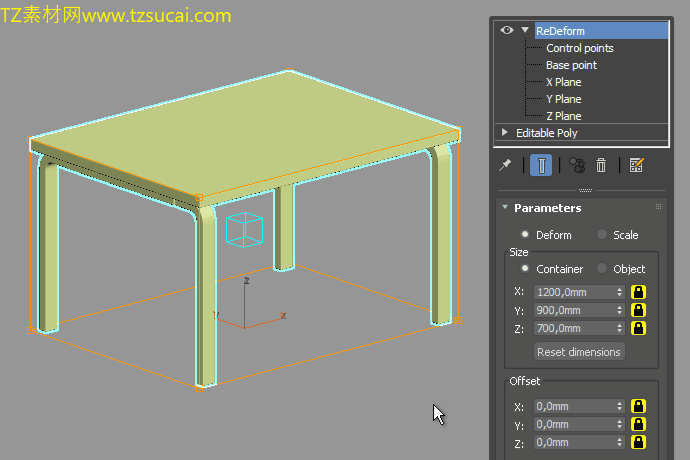Click Size Z value field 700,0mm
This screenshot has height=460, width=690.
click(x=574, y=328)
